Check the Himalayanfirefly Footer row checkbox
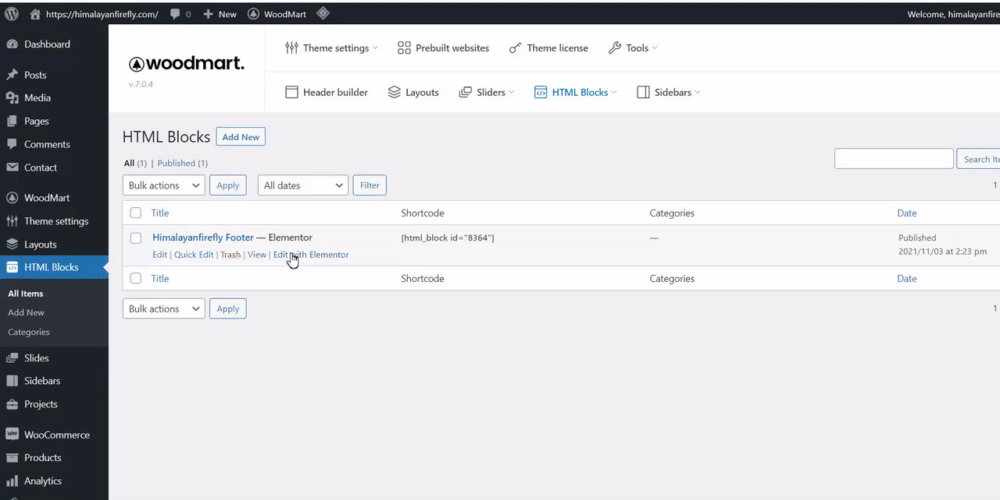This screenshot has height=500, width=1000. point(136,238)
